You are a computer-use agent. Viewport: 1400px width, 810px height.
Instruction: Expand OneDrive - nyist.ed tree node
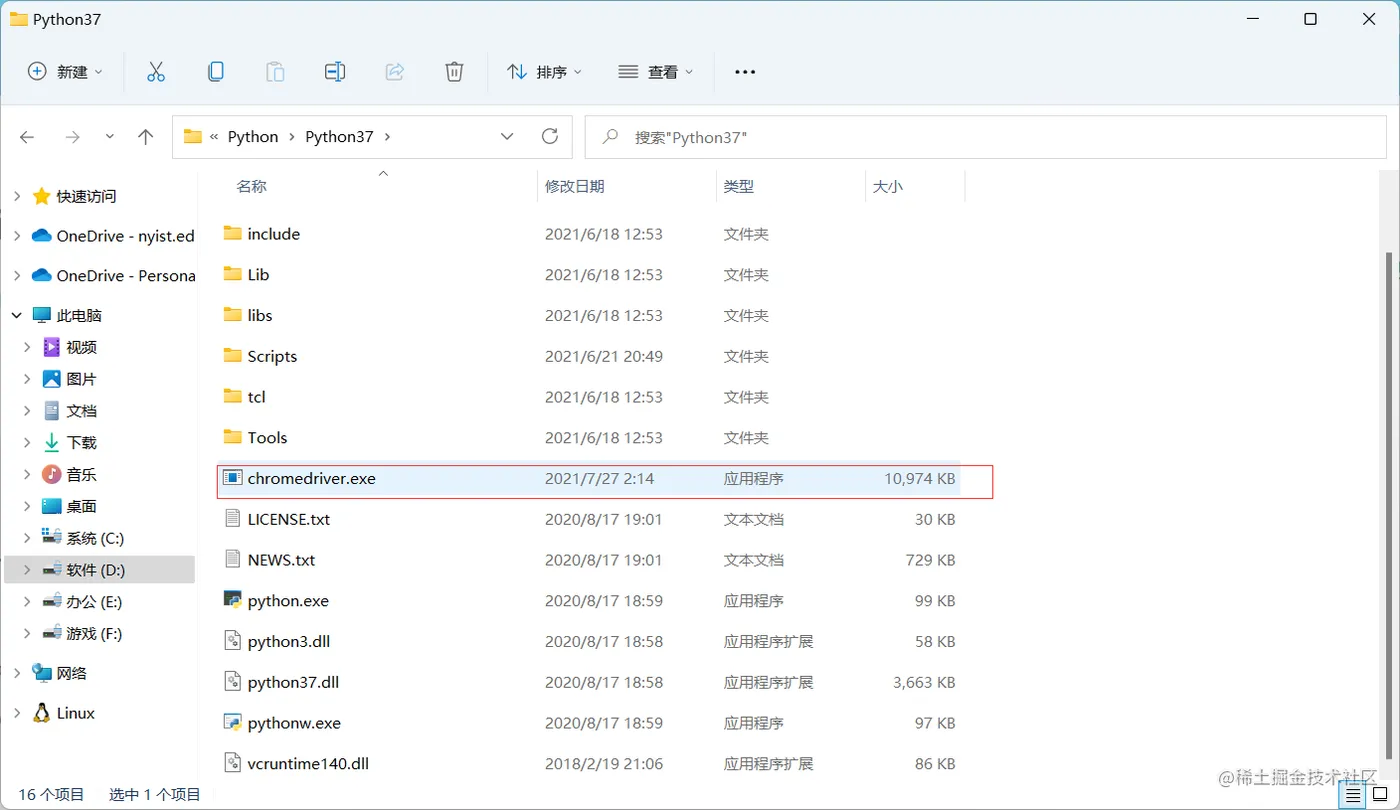pyautogui.click(x=16, y=236)
